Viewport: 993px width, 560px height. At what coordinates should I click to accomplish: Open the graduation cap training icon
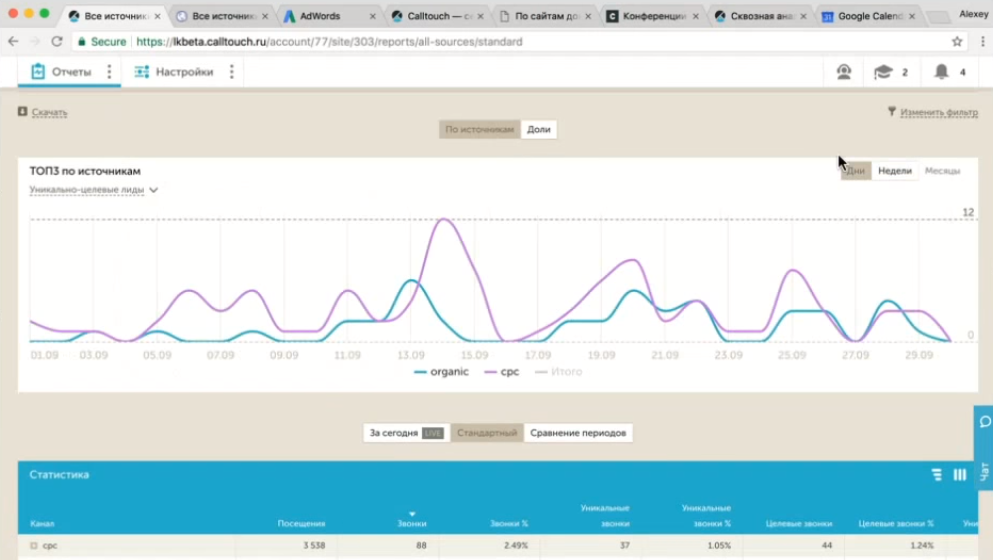tap(883, 72)
